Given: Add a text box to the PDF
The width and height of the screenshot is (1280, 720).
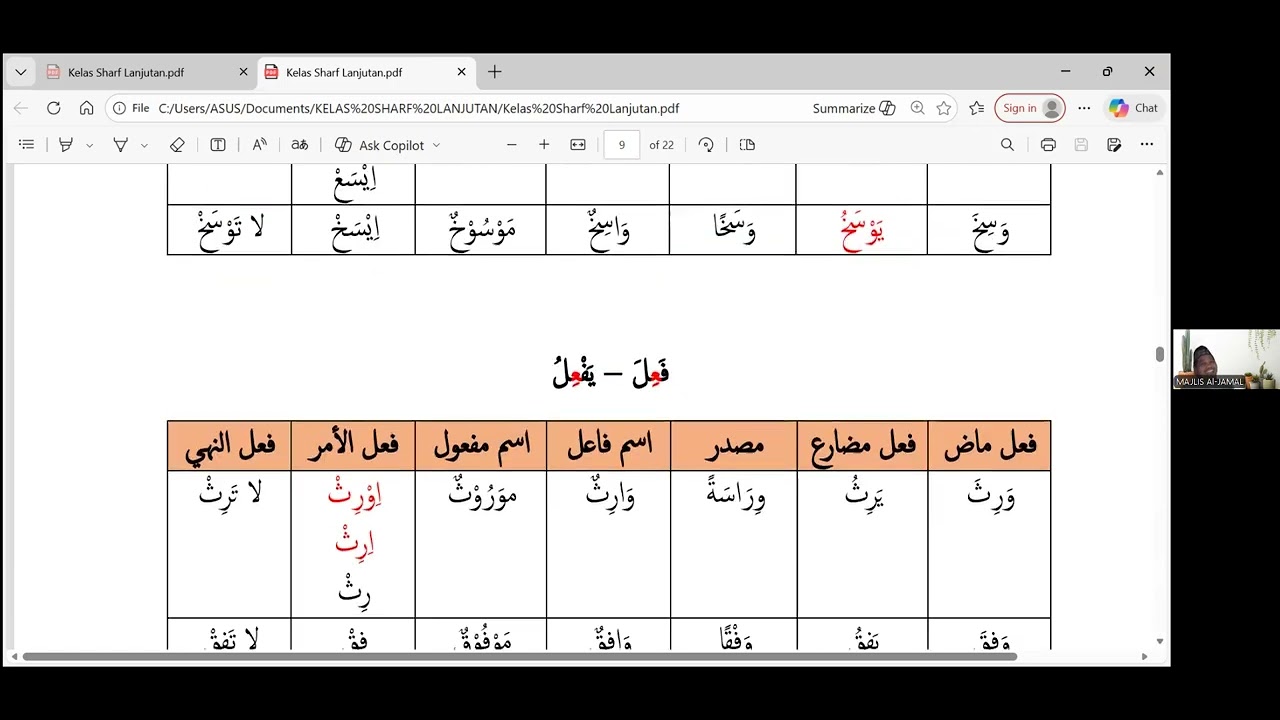Looking at the screenshot, I should (x=218, y=145).
